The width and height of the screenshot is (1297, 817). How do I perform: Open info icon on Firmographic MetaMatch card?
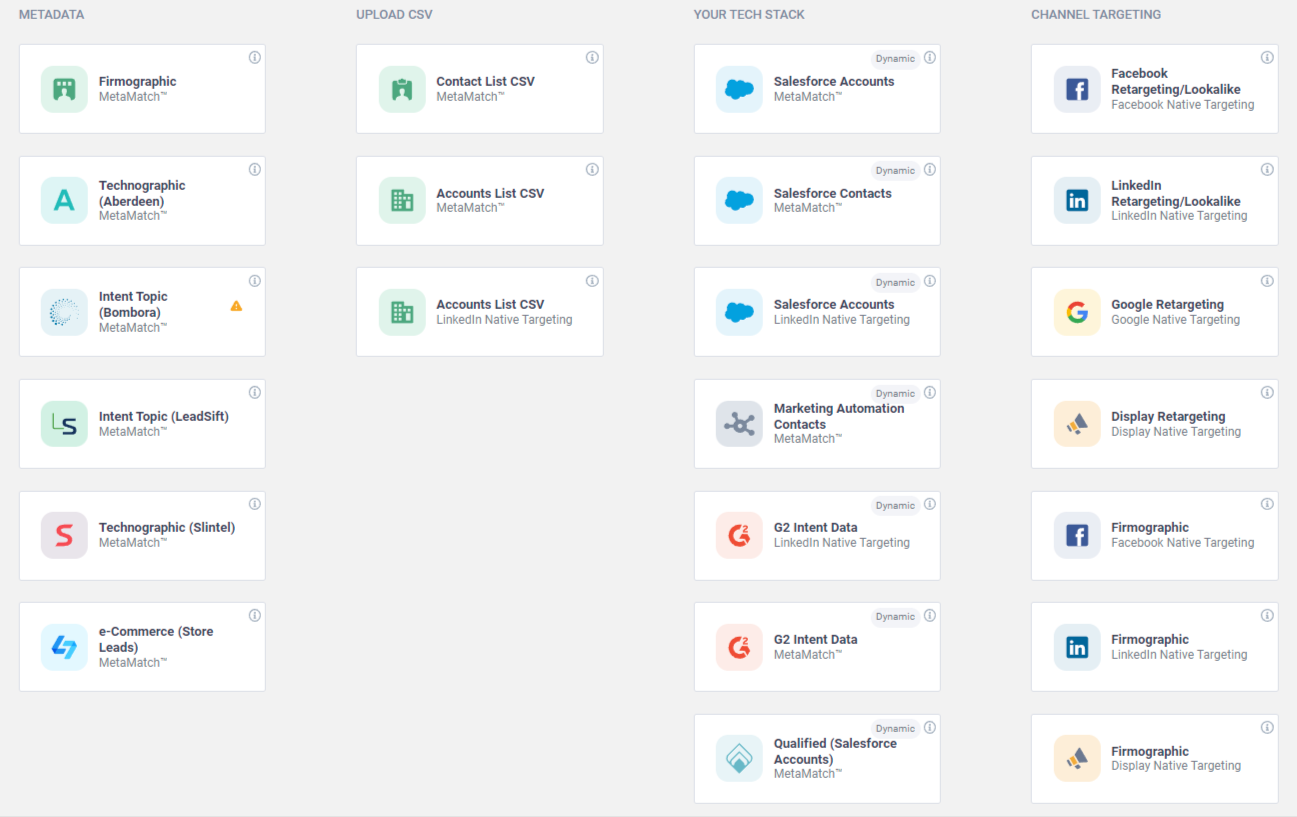pos(255,58)
